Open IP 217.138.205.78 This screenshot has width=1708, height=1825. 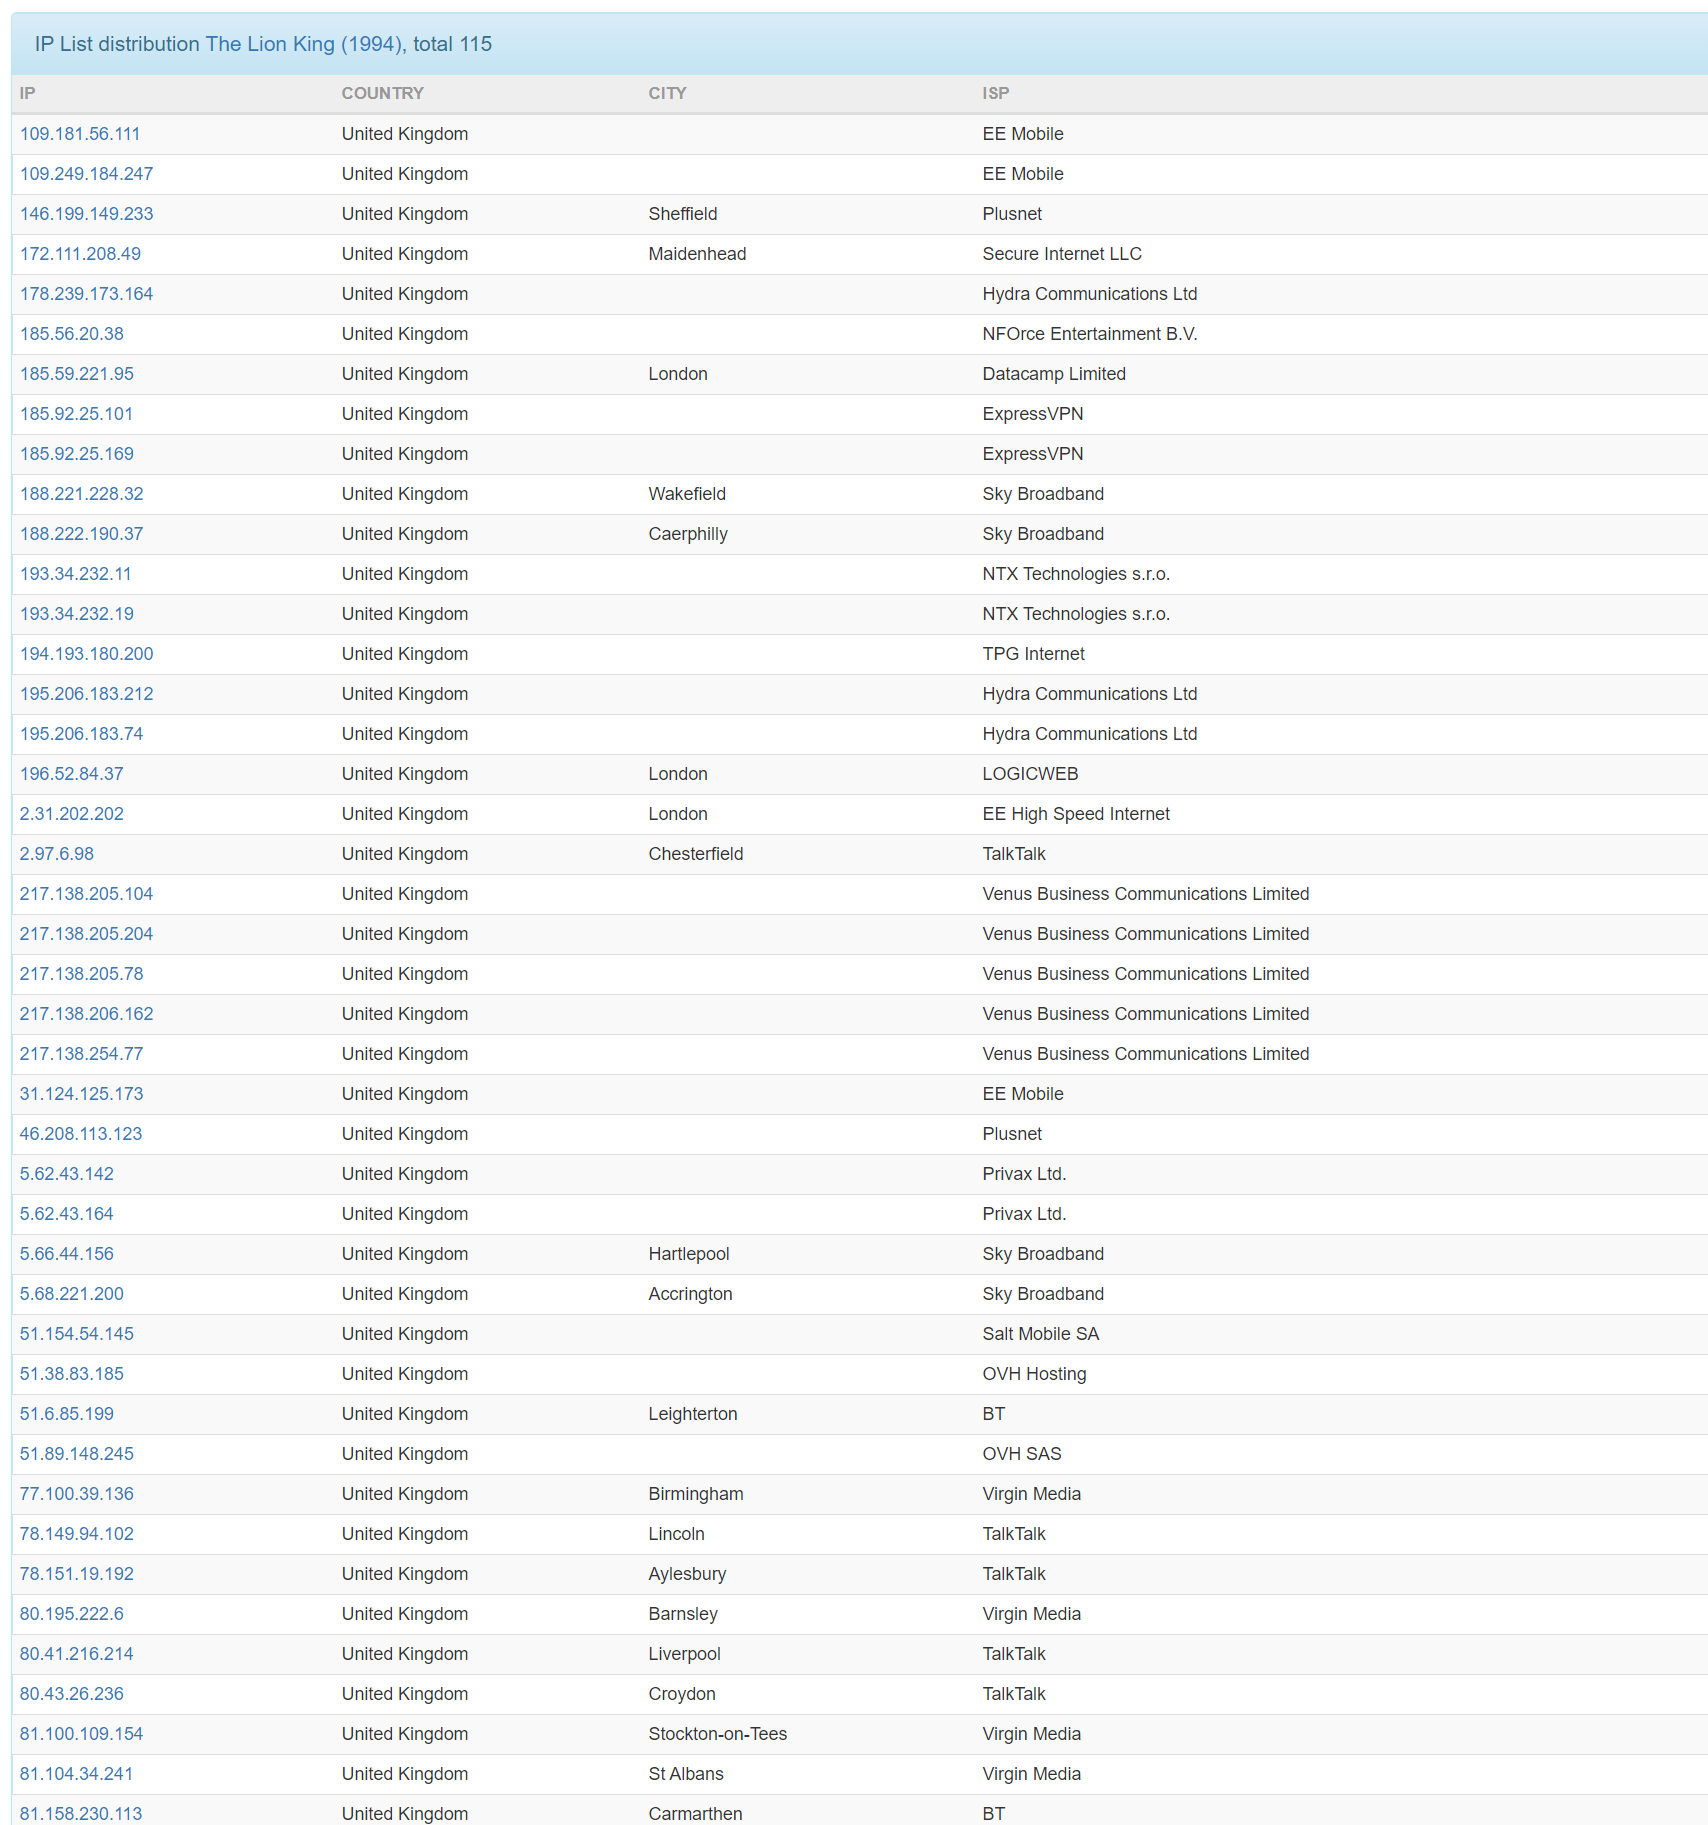82,974
